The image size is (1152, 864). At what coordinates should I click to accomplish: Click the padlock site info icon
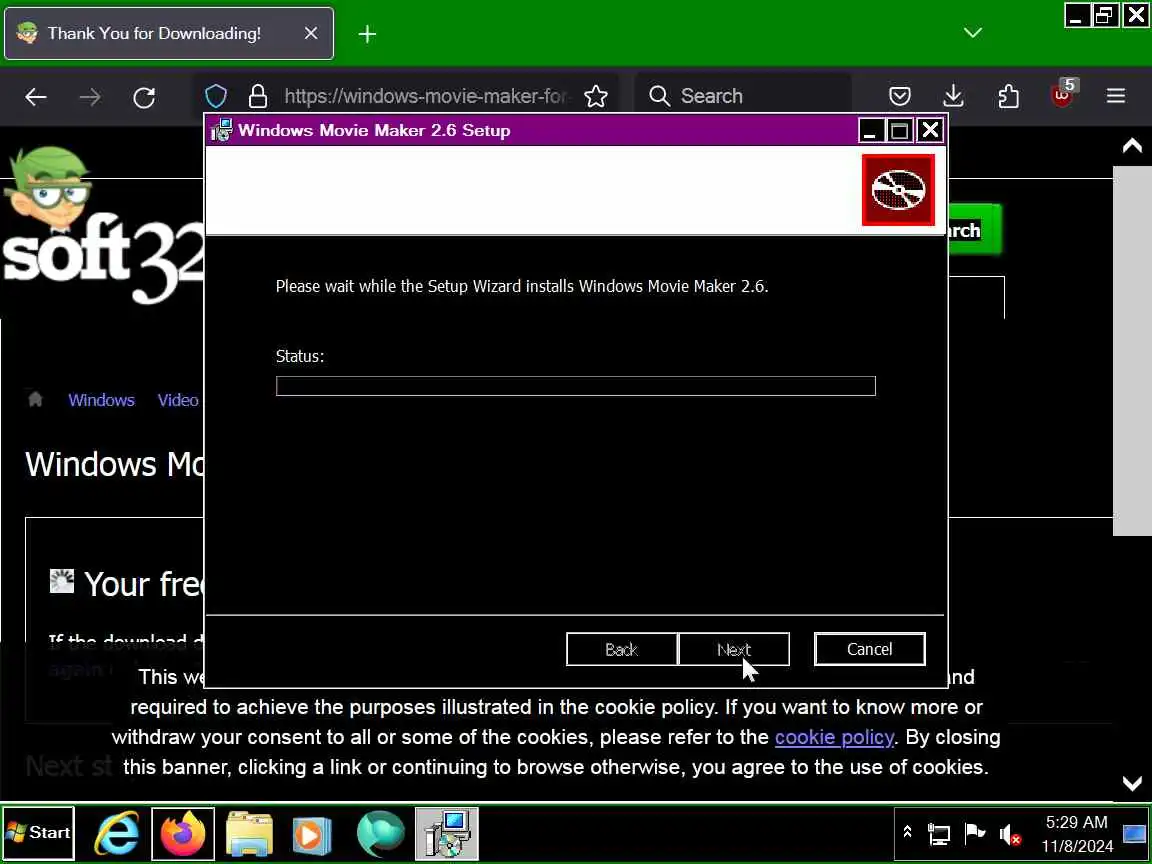[x=258, y=96]
